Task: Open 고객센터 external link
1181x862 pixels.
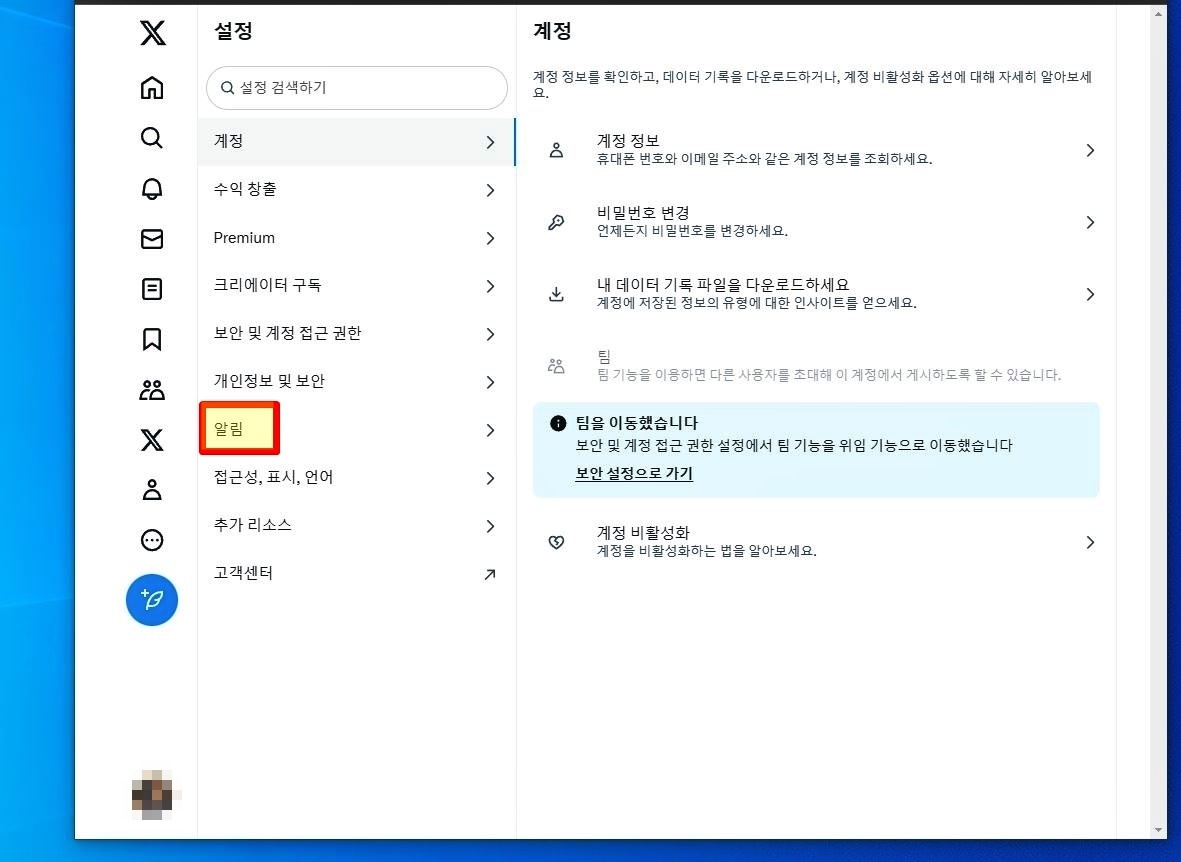Action: pos(356,574)
